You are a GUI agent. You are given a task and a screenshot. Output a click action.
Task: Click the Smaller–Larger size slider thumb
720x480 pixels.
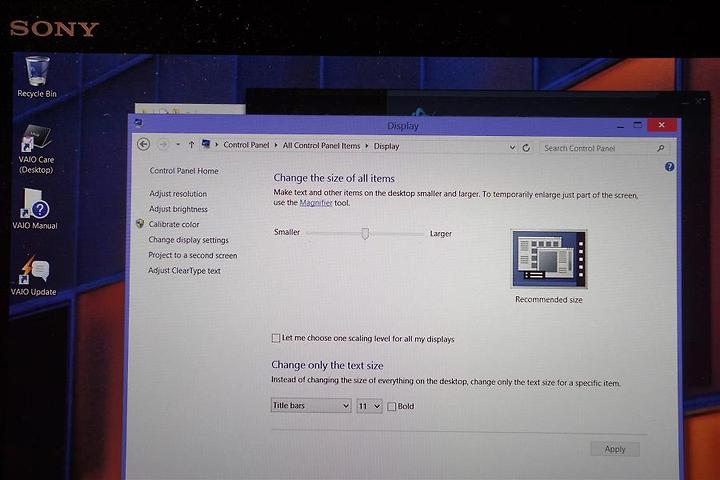365,233
